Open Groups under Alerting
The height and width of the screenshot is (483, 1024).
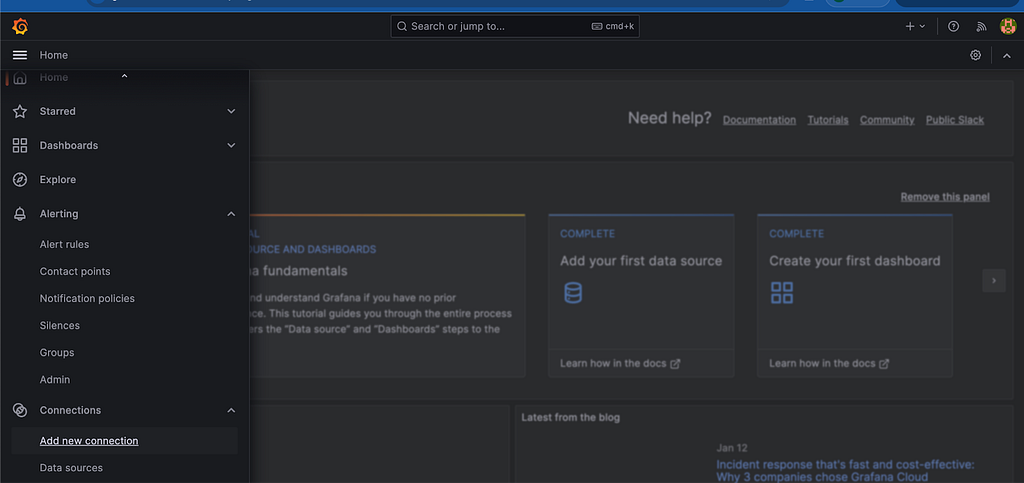click(57, 352)
